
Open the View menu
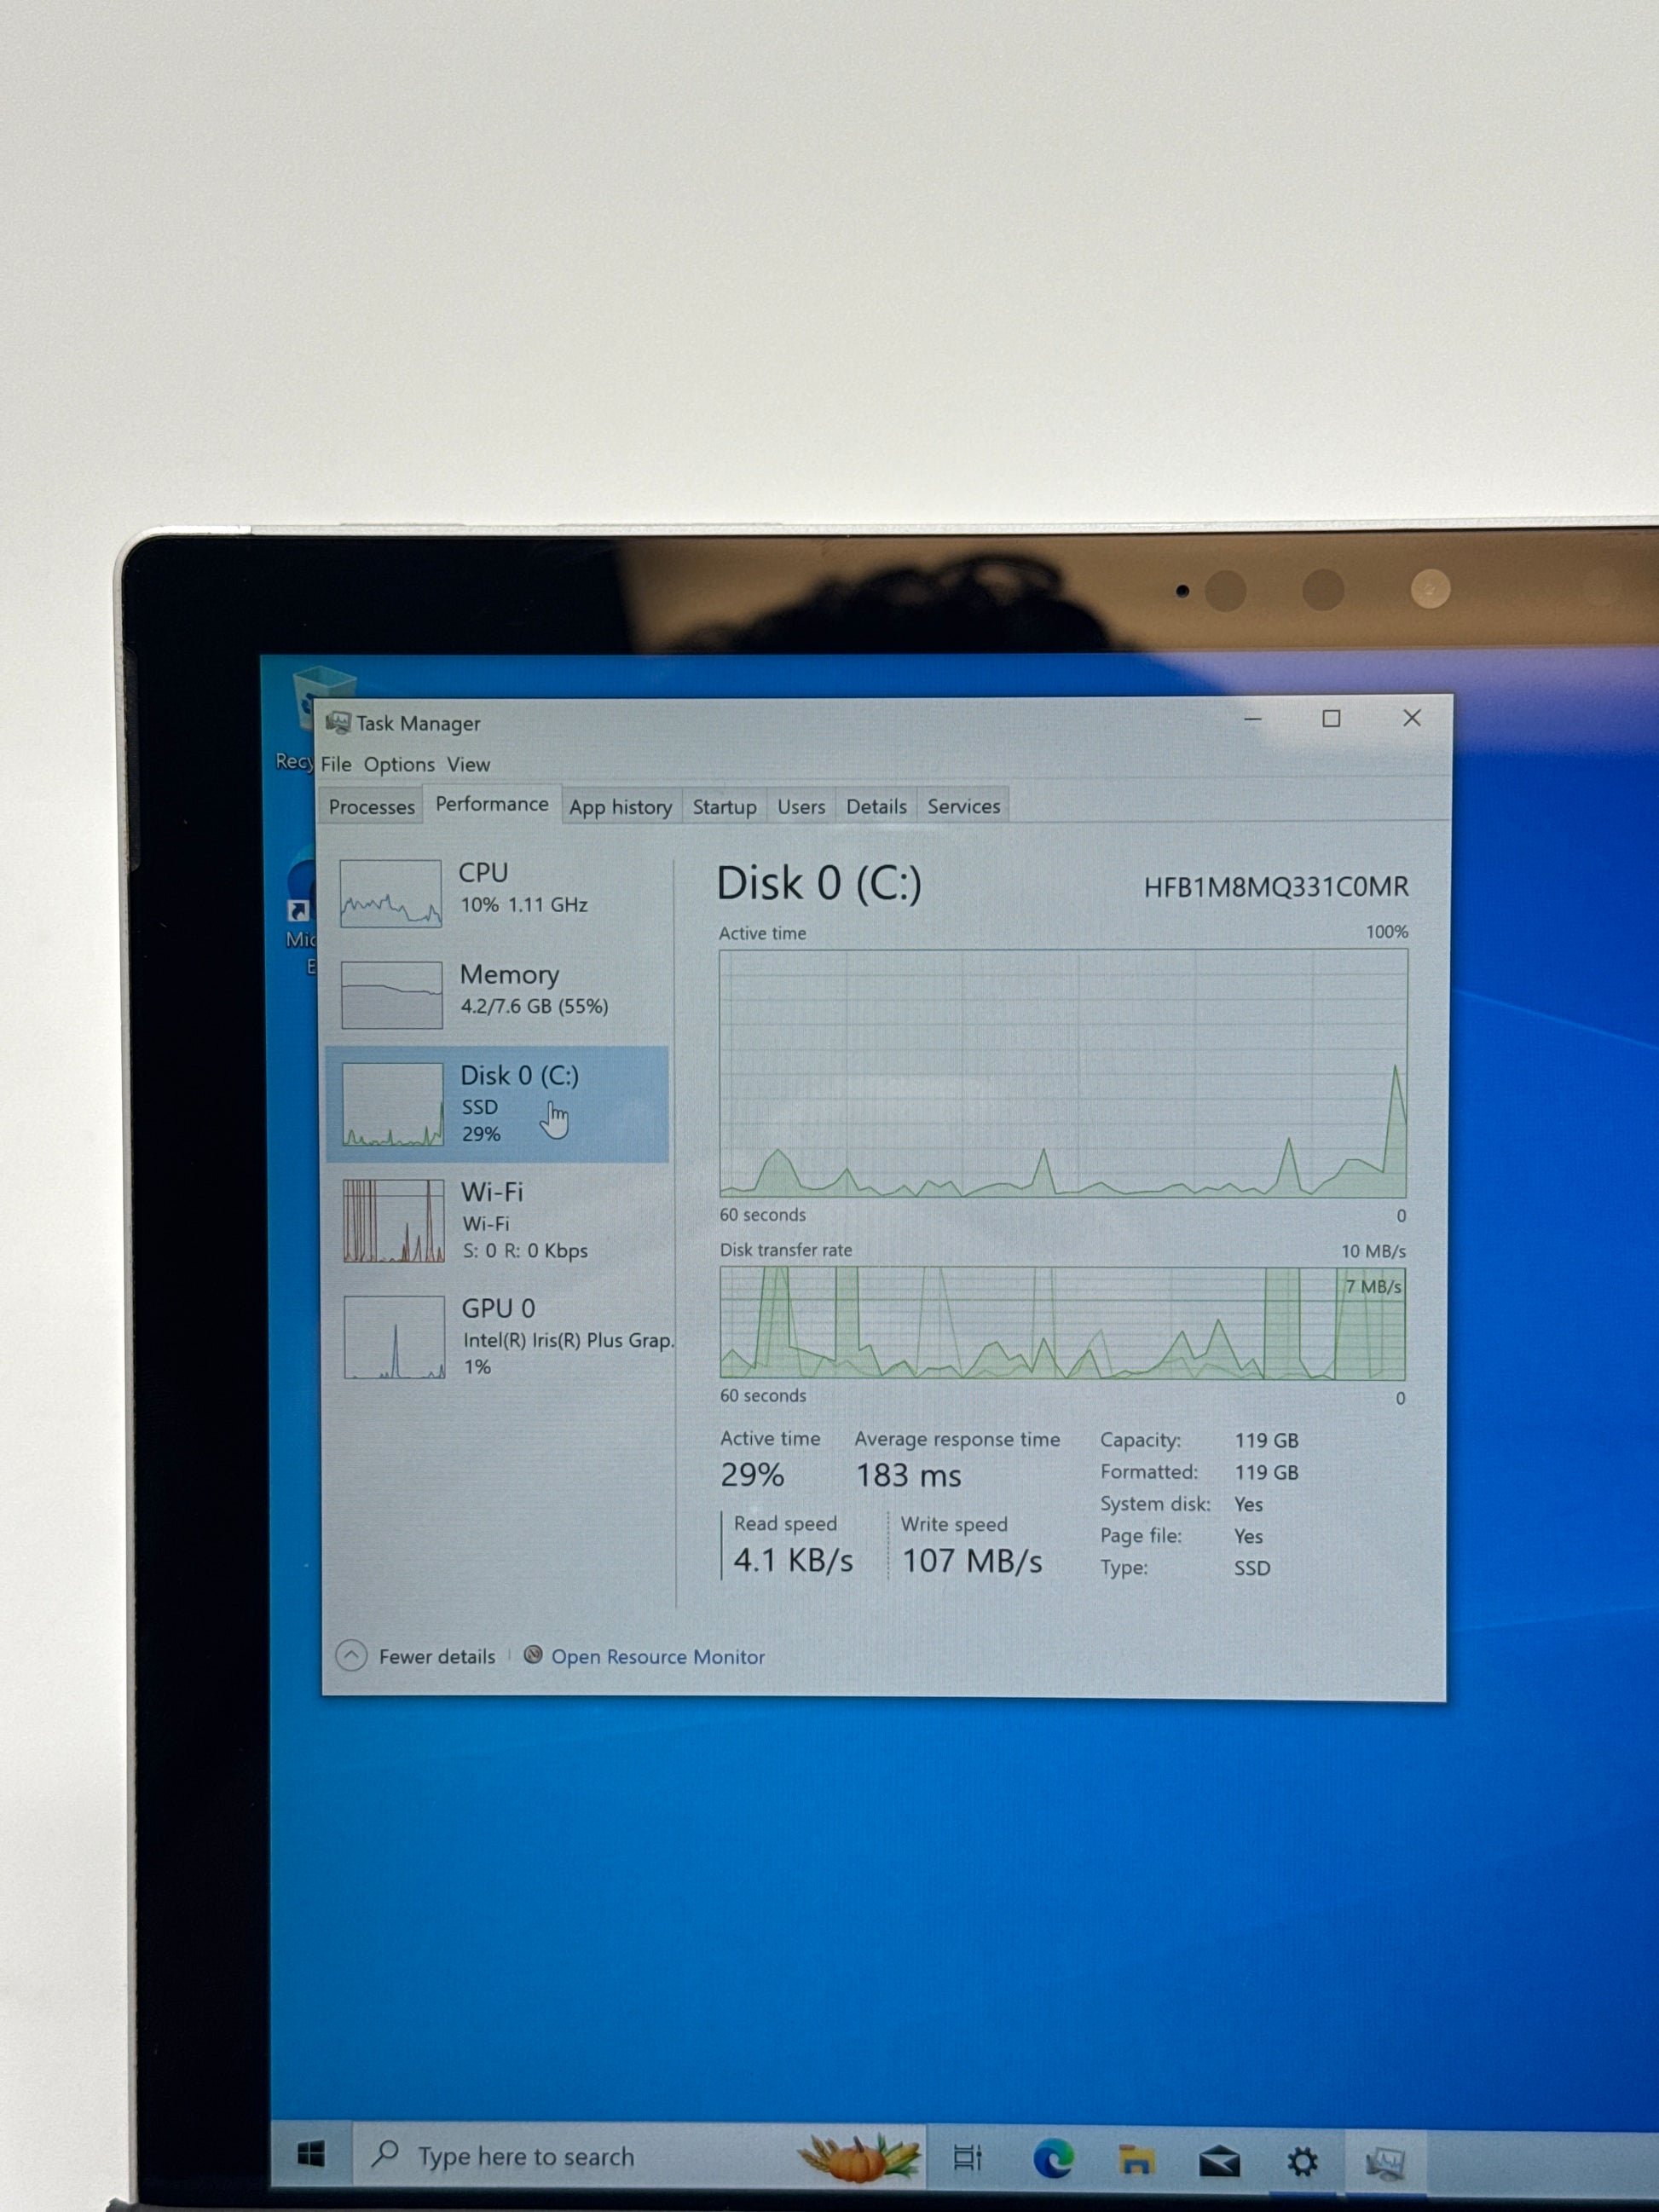pyautogui.click(x=468, y=764)
